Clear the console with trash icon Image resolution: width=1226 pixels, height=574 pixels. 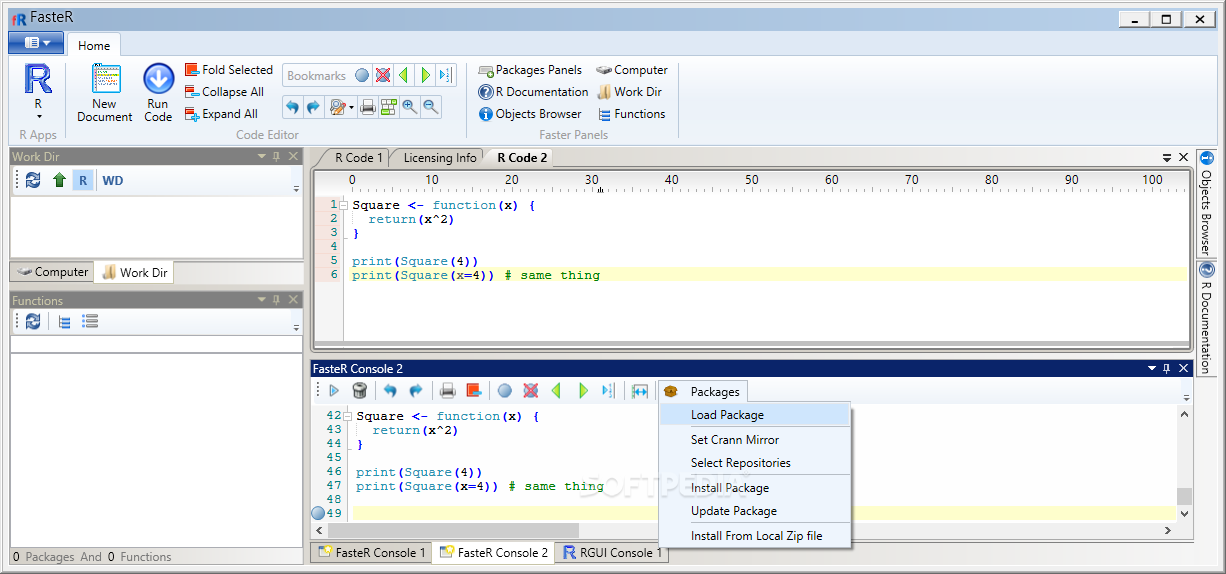pyautogui.click(x=359, y=391)
